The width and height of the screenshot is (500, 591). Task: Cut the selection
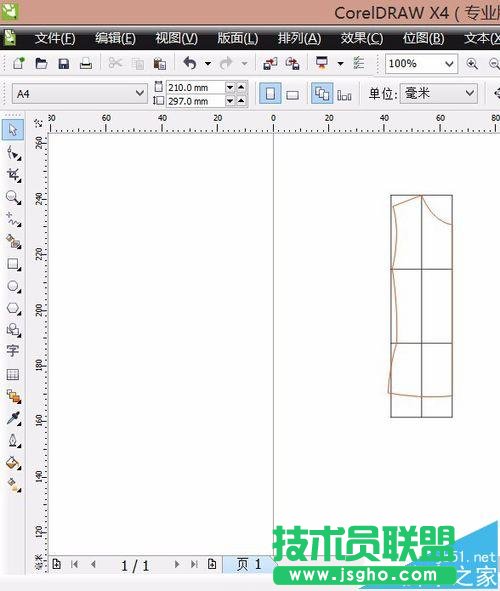click(x=115, y=63)
